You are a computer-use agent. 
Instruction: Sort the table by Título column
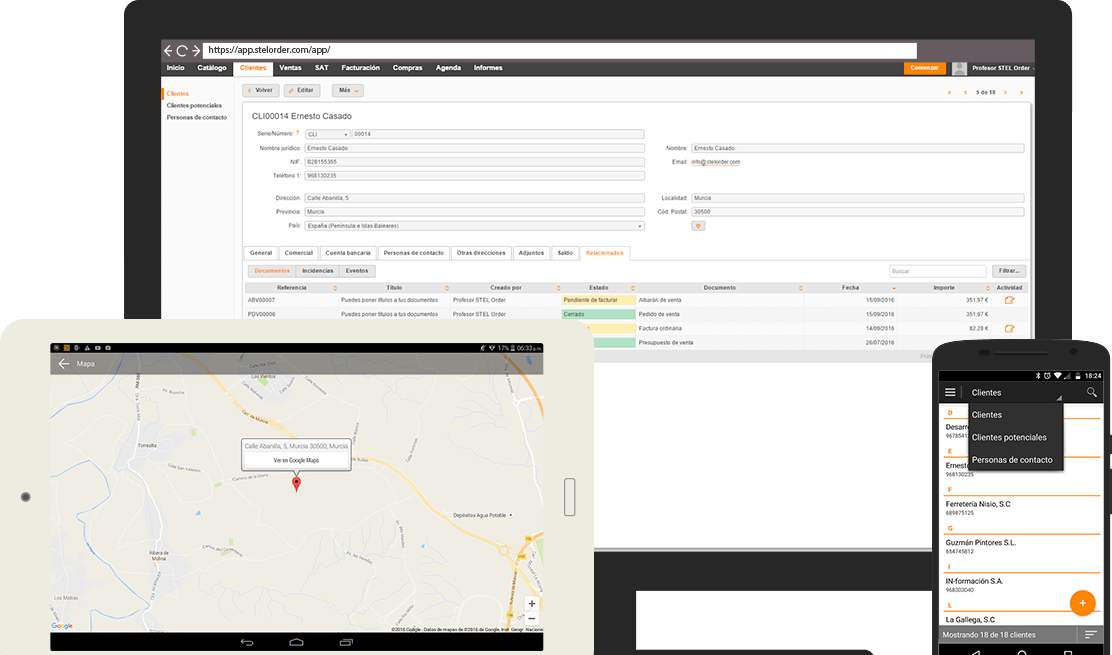(447, 289)
